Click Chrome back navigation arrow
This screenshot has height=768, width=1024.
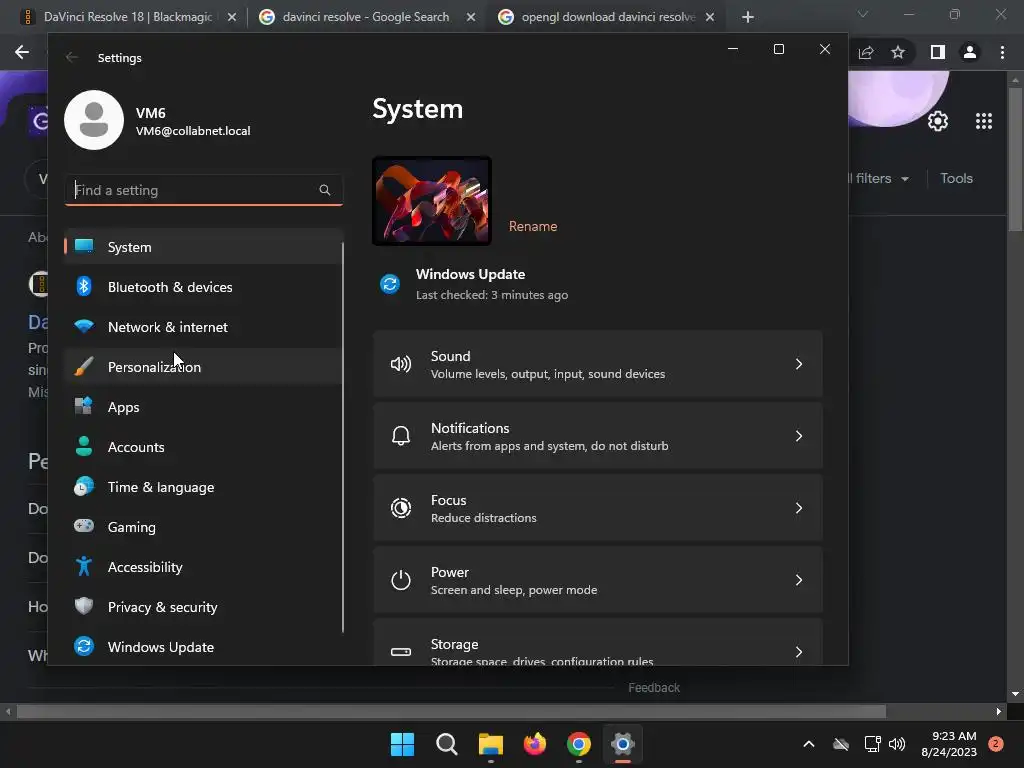coord(22,52)
